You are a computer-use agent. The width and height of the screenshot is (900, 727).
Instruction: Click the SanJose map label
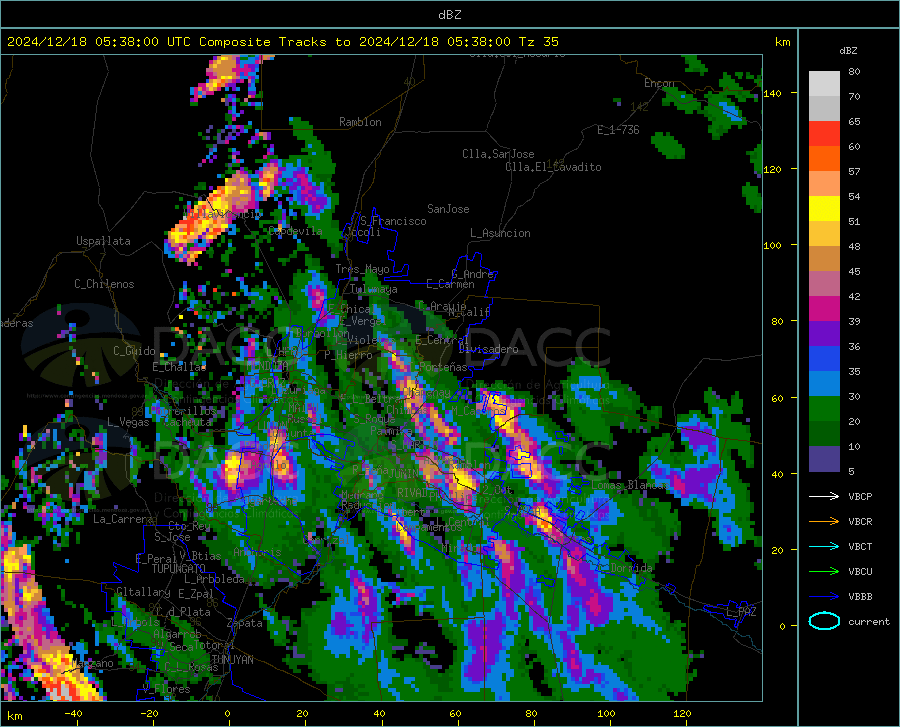448,209
